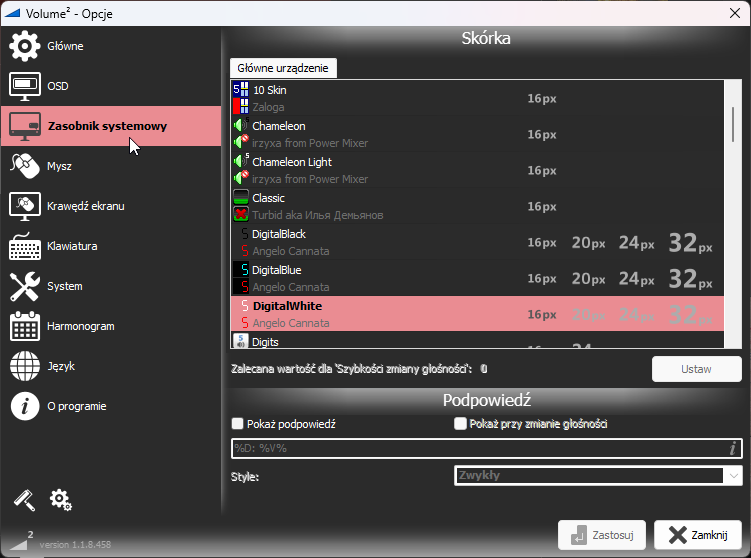This screenshot has height=558, width=751.
Task: Click the Ustaw button
Action: (696, 369)
